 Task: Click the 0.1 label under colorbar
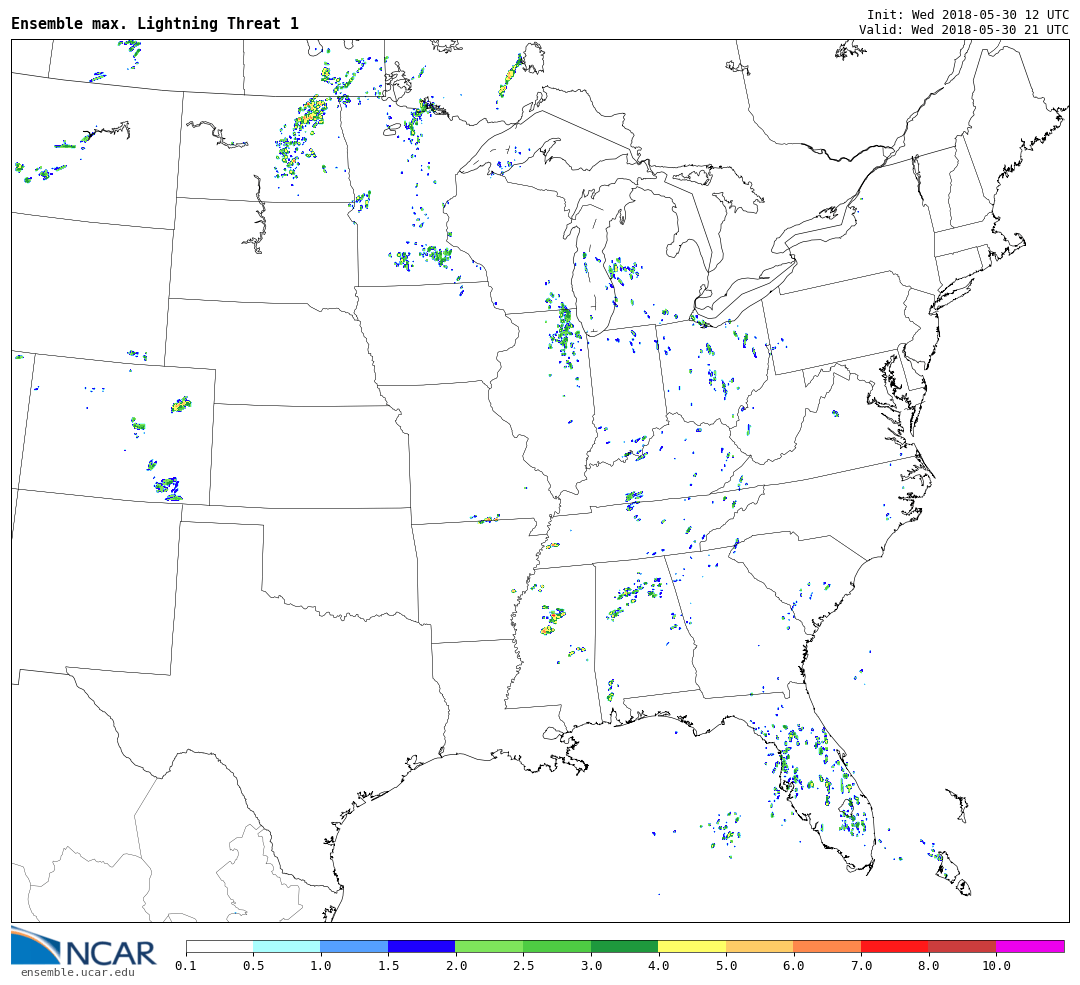point(186,966)
